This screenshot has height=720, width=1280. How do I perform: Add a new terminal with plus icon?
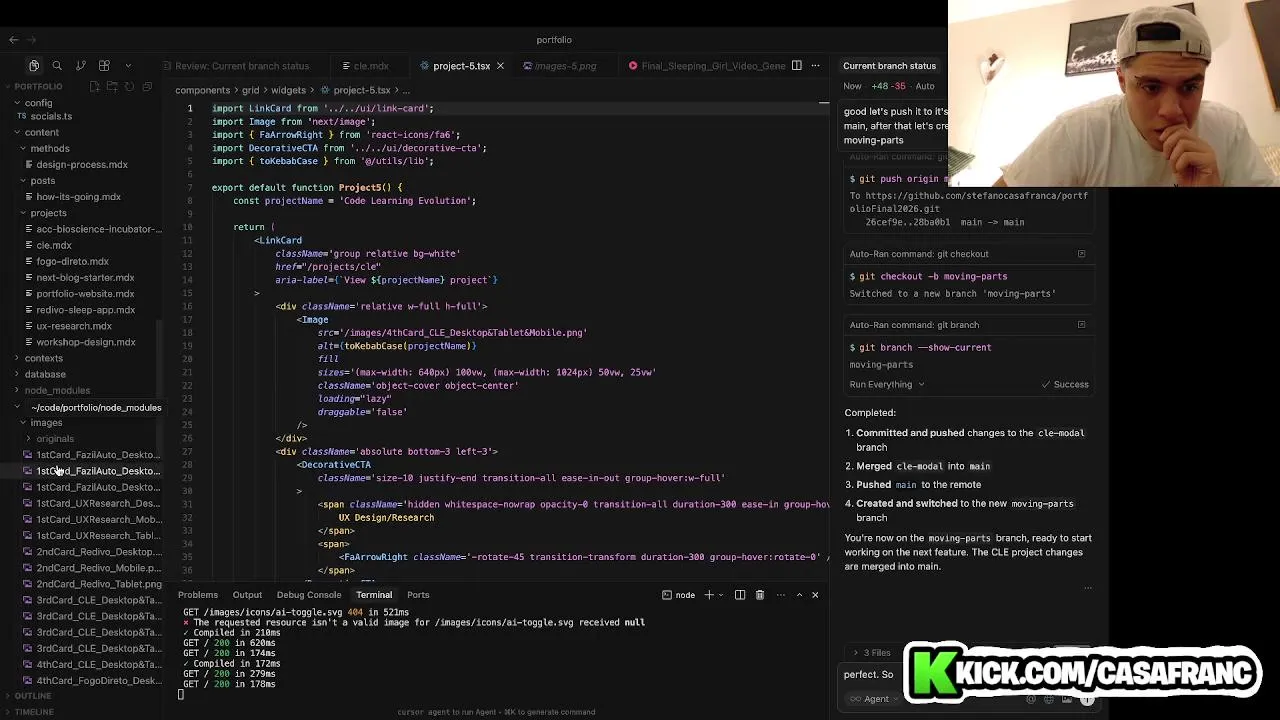[709, 595]
